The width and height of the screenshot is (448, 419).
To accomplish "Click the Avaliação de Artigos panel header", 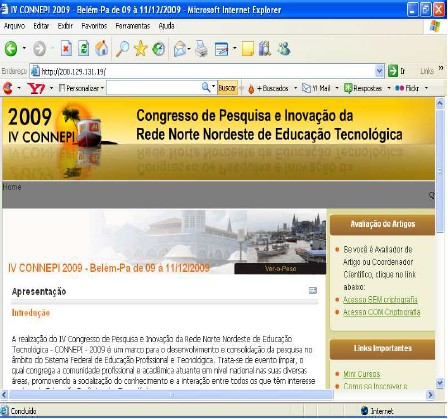I will click(382, 224).
